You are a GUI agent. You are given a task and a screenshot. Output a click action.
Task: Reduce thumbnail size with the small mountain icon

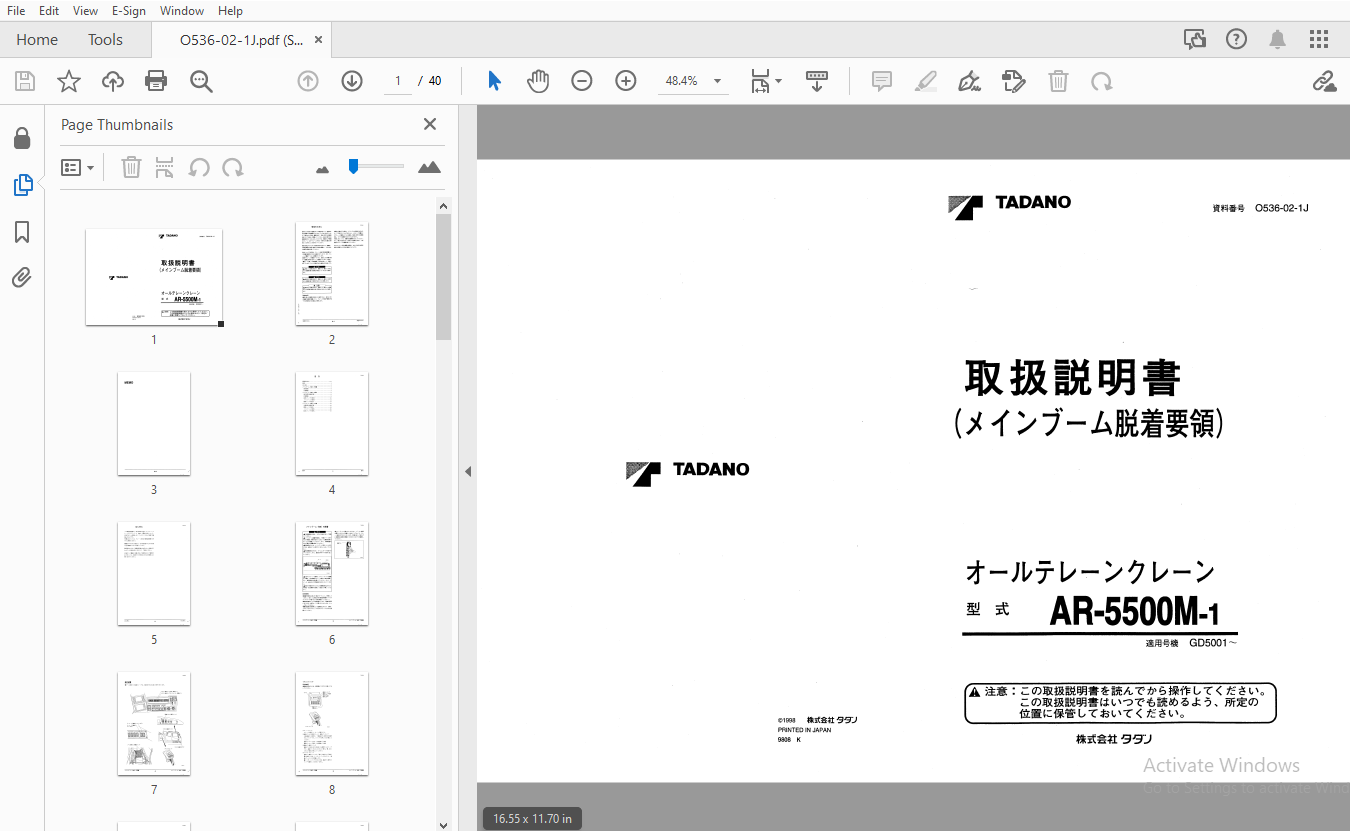322,169
